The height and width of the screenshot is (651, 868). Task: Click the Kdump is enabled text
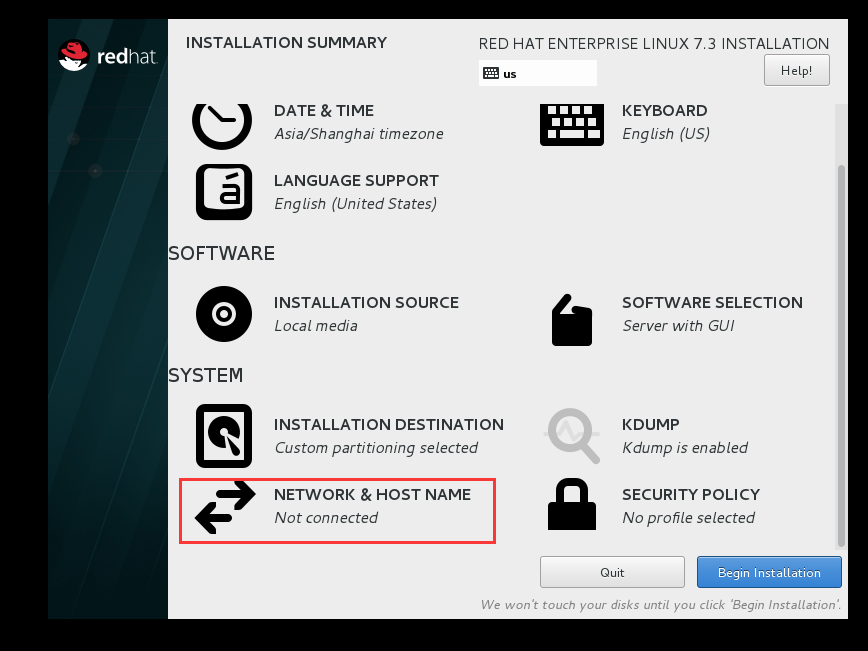pos(685,448)
